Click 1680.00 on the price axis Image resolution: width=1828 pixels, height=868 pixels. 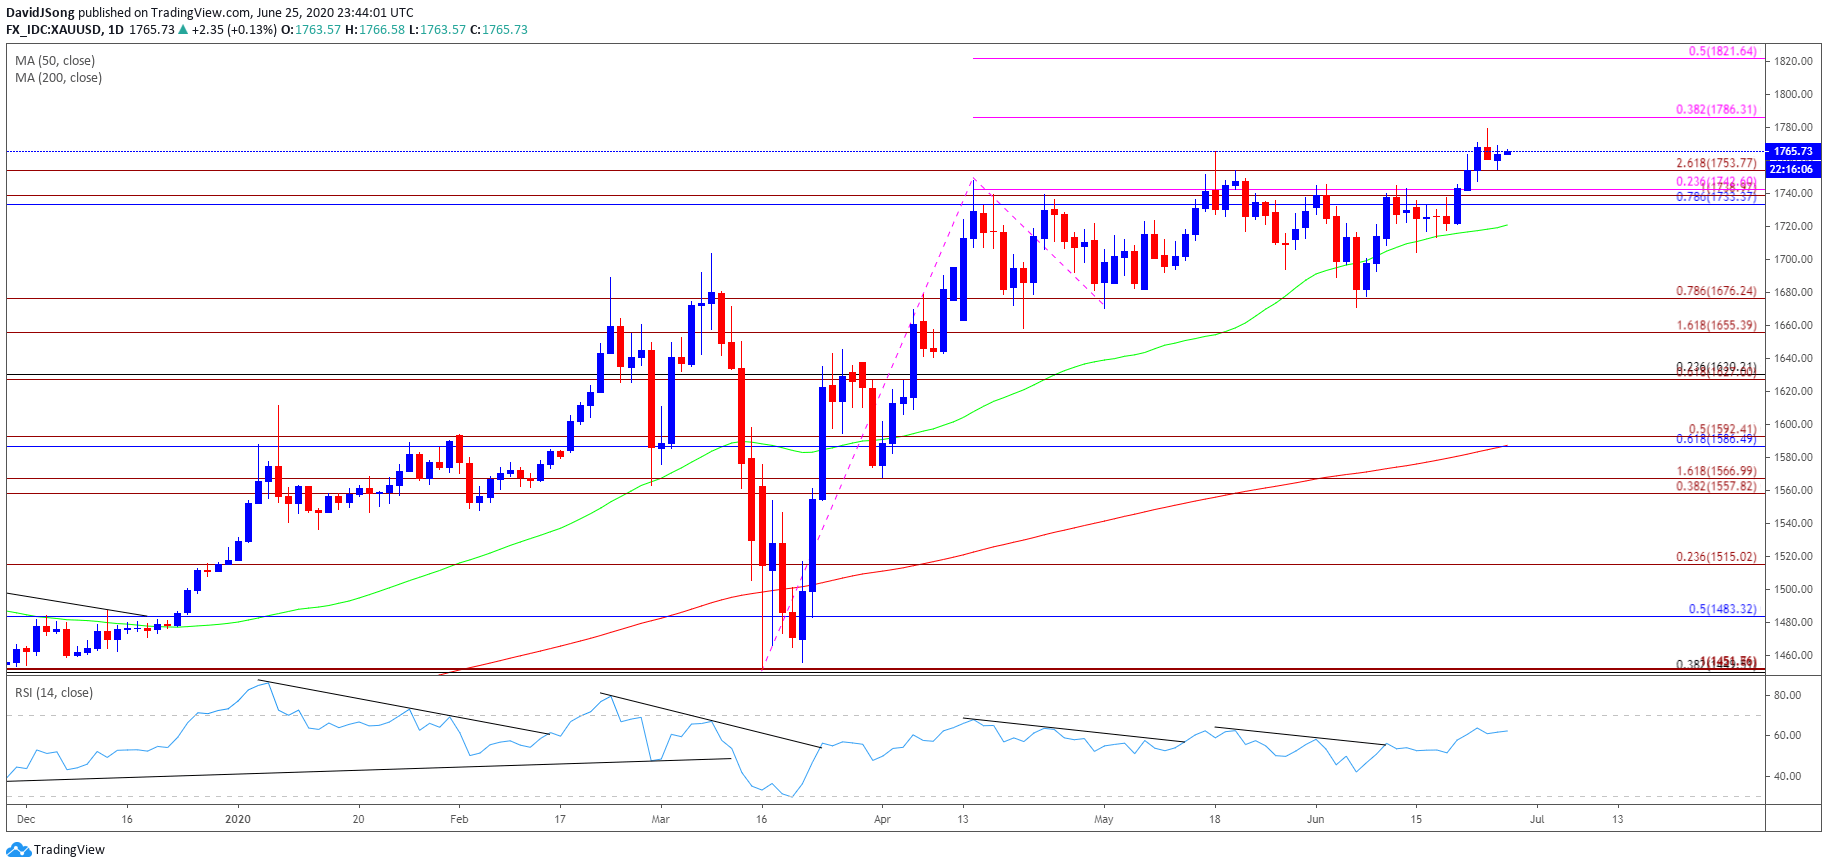[1794, 293]
